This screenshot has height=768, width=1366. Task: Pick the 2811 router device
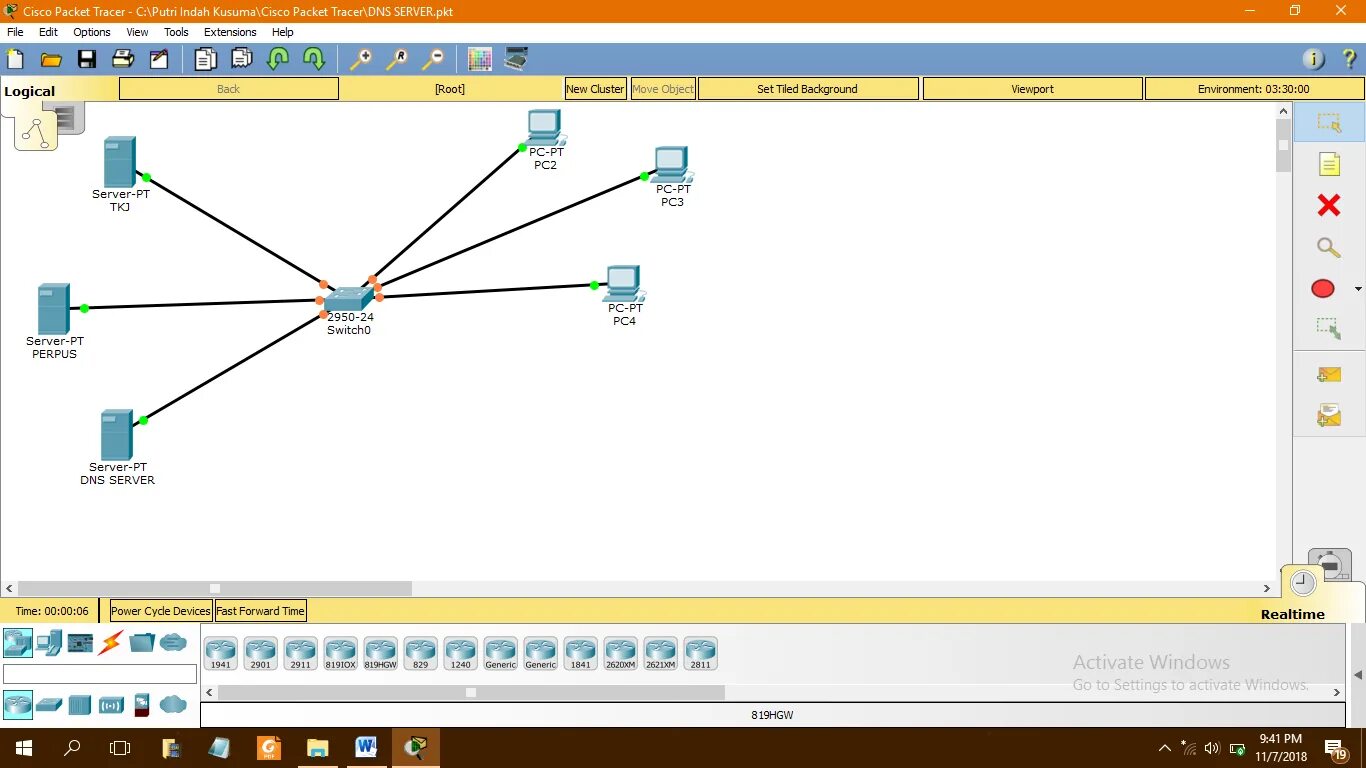coord(701,654)
